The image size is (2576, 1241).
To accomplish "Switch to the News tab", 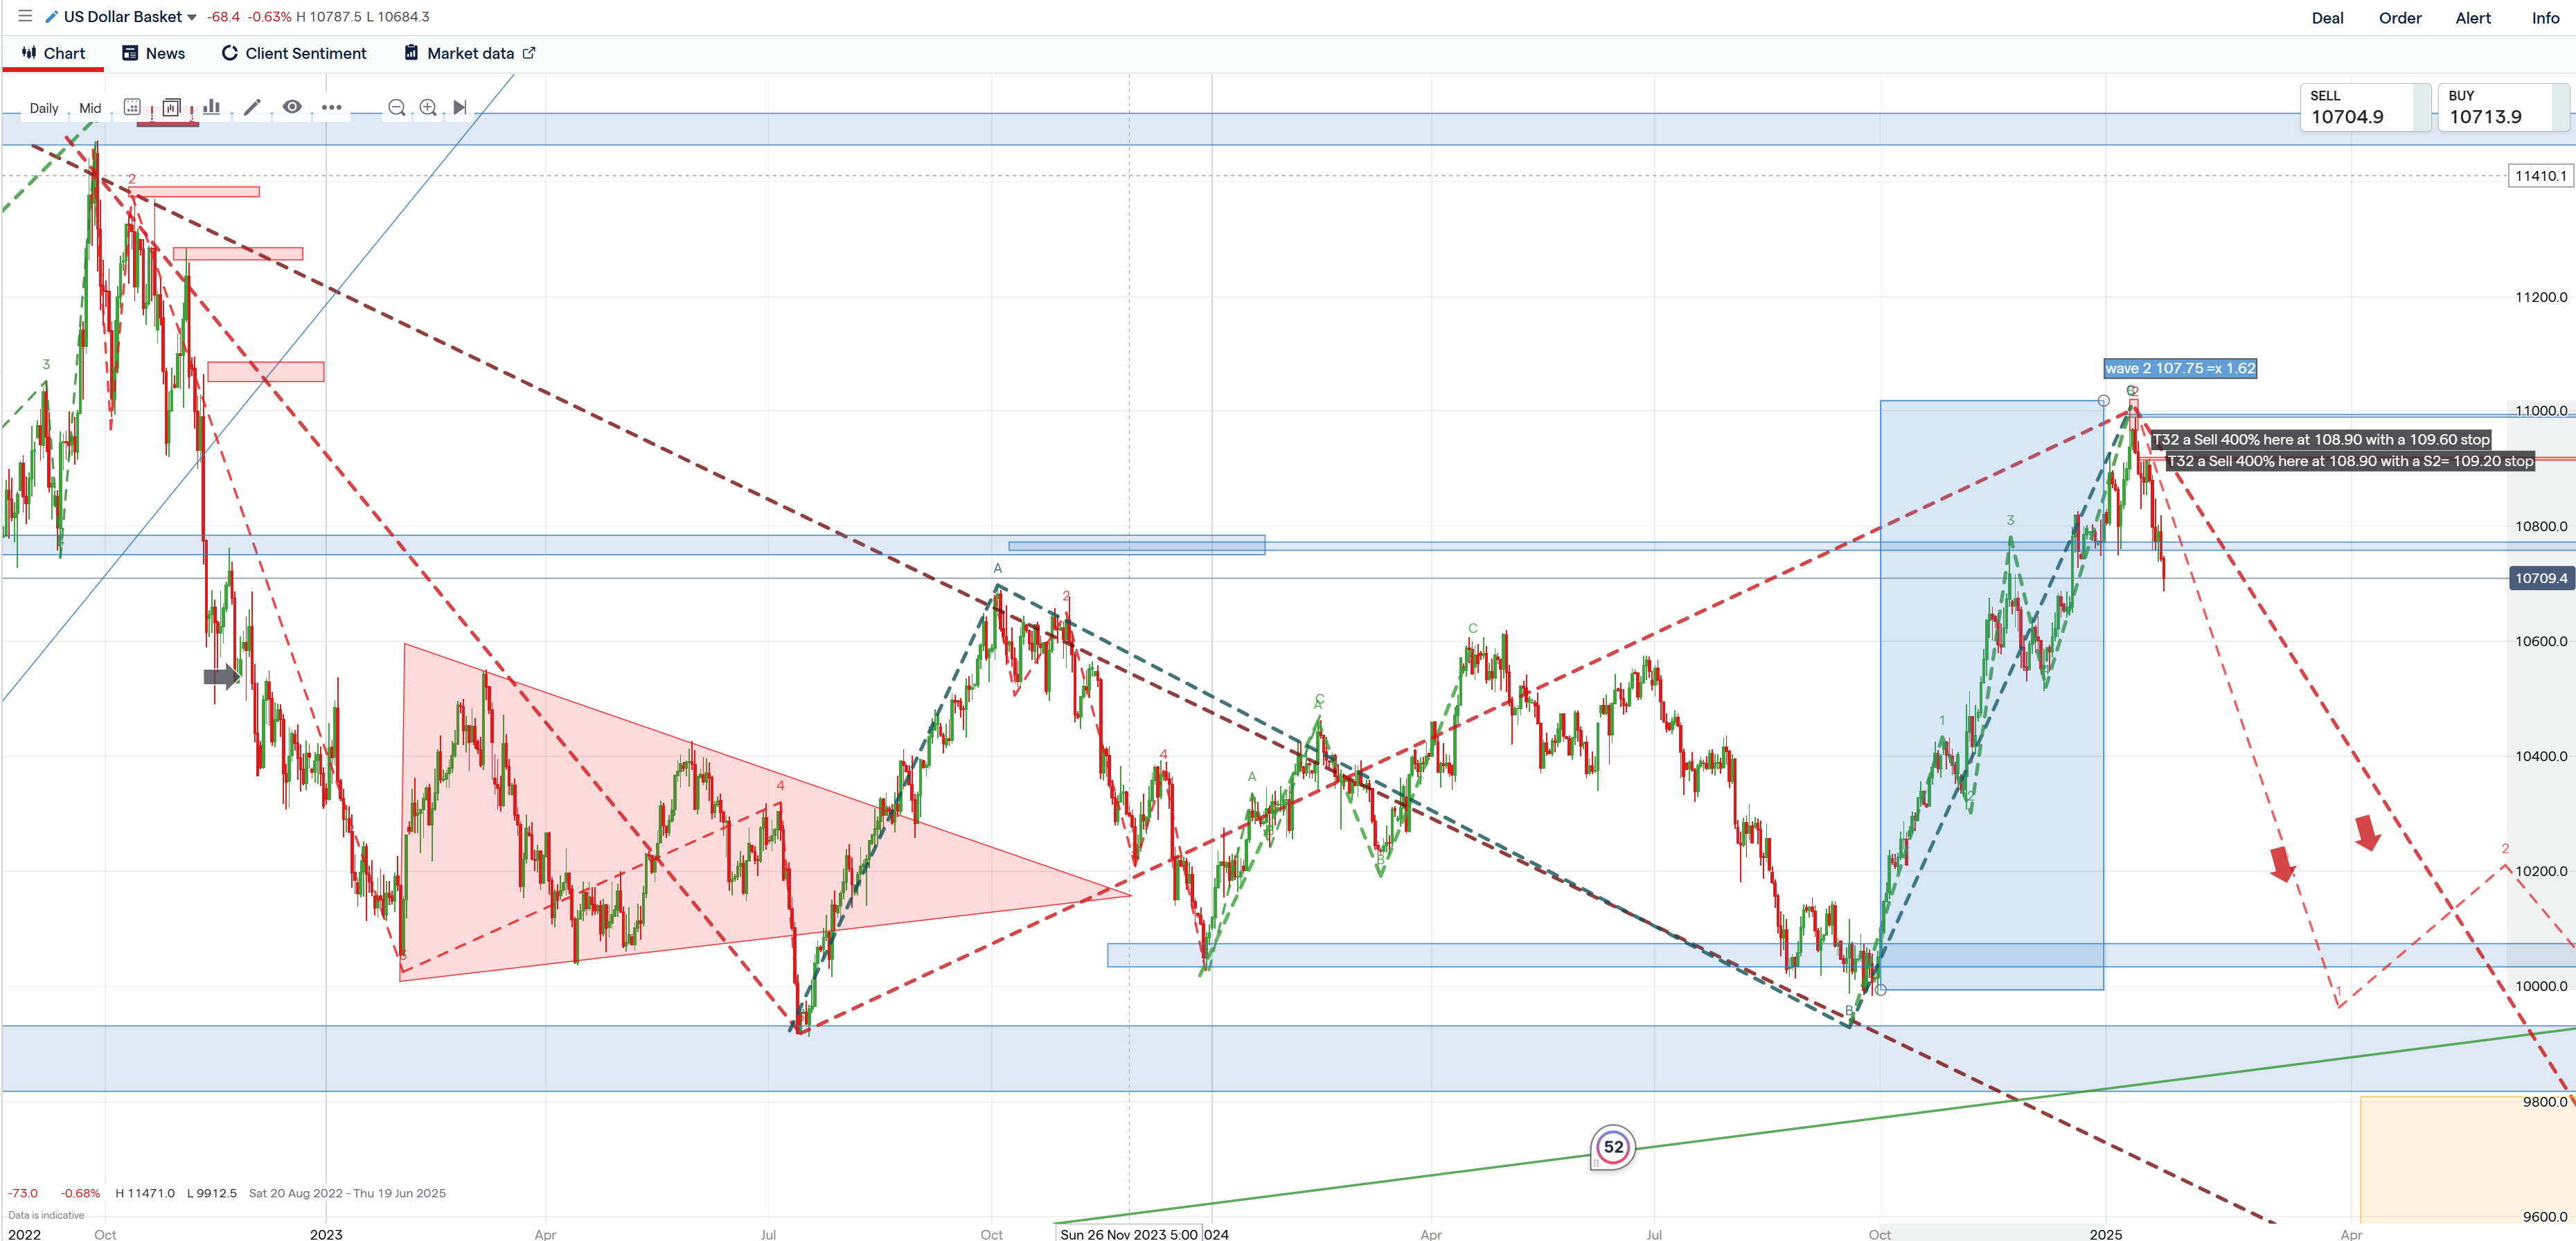I will (153, 53).
